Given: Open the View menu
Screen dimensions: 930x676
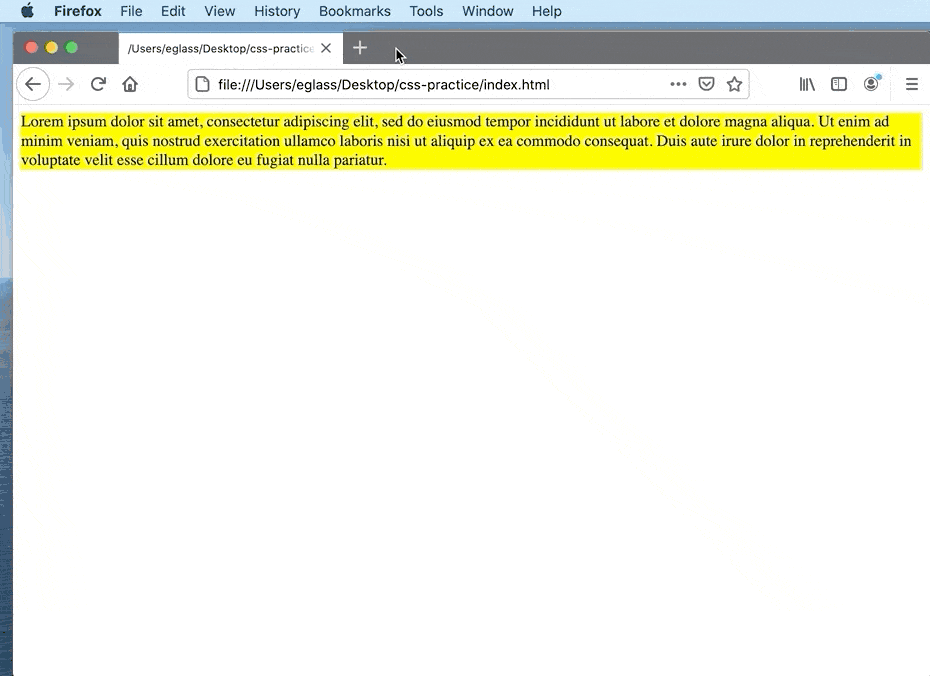Looking at the screenshot, I should coord(219,11).
